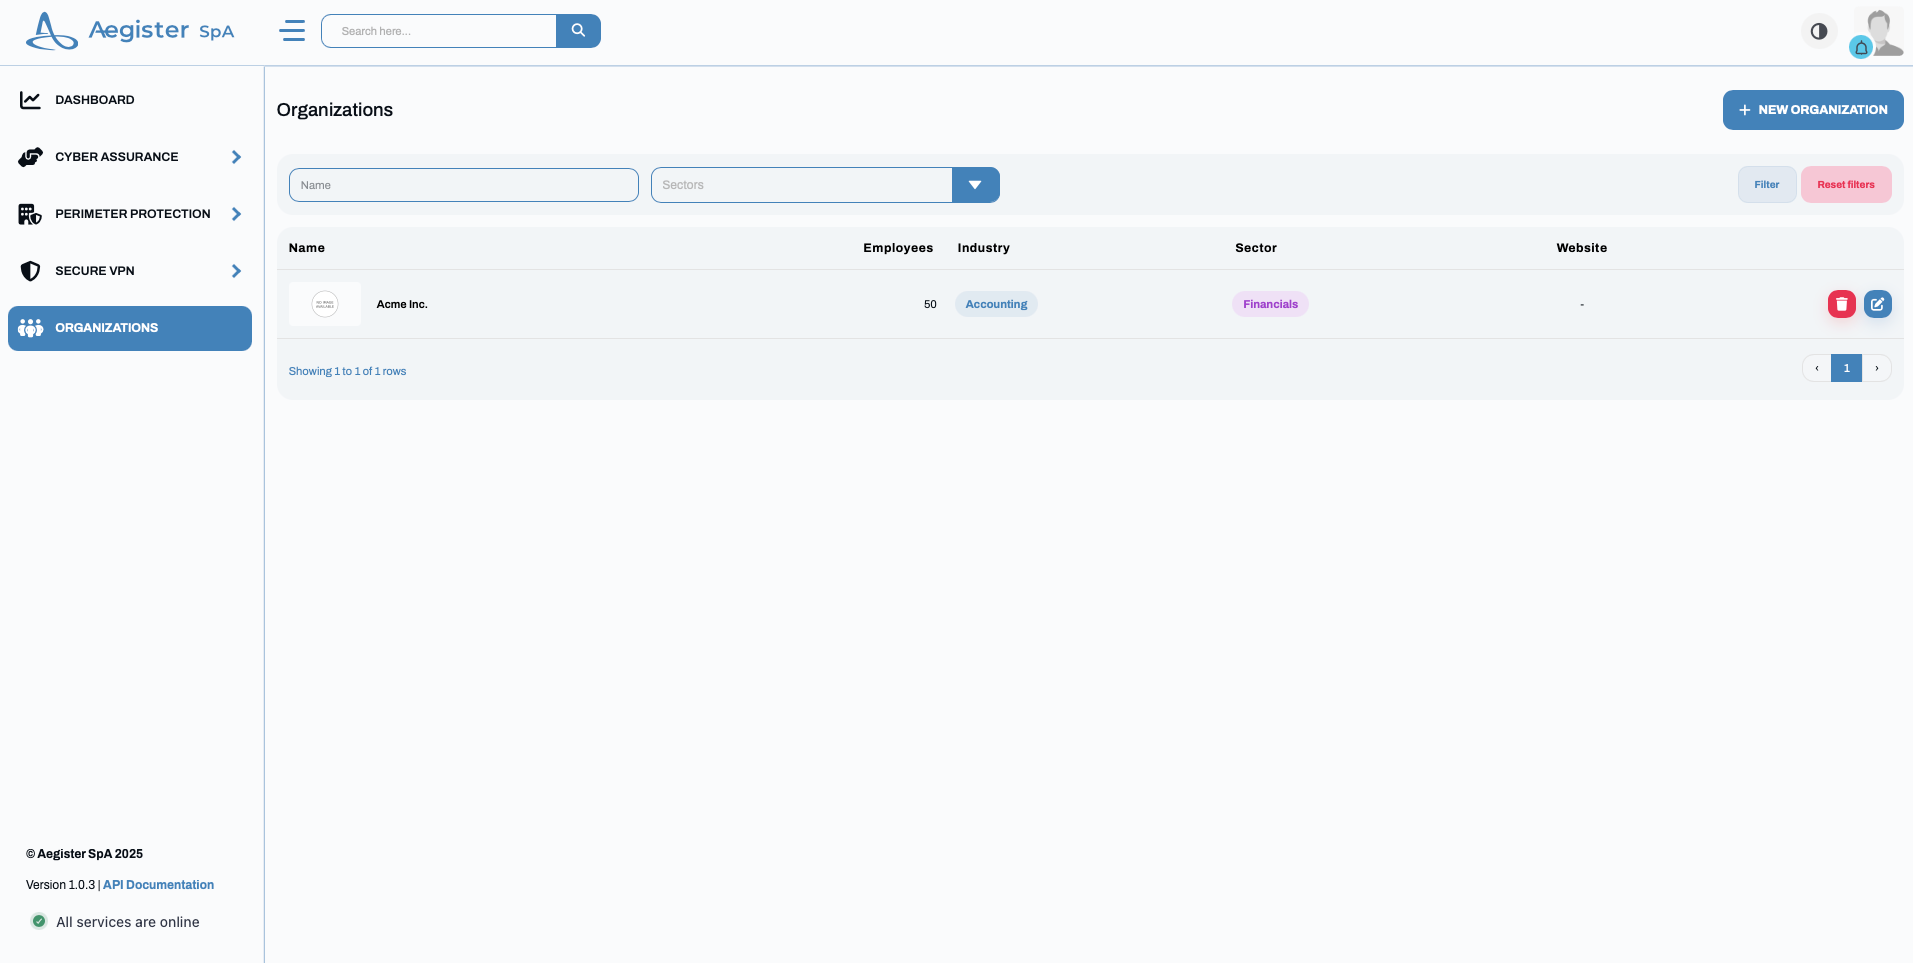Click the New Organization button
The image size is (1913, 963).
(x=1812, y=110)
